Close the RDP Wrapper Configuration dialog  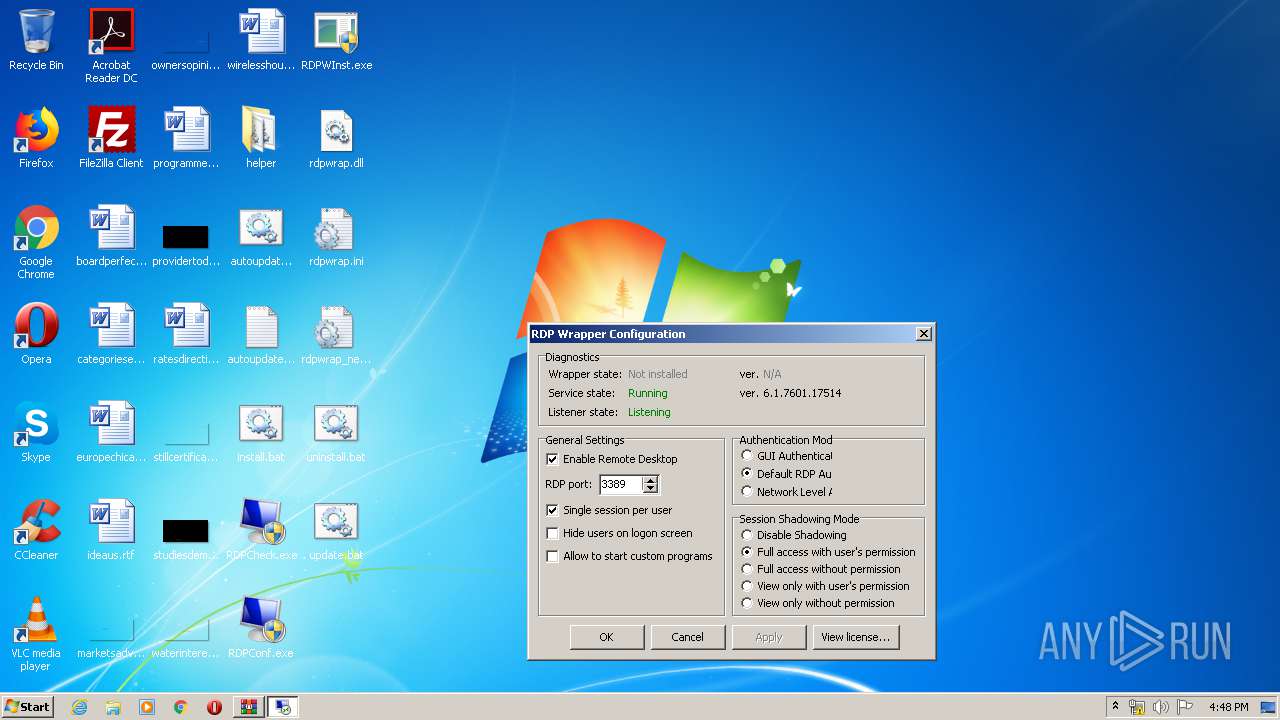(923, 334)
